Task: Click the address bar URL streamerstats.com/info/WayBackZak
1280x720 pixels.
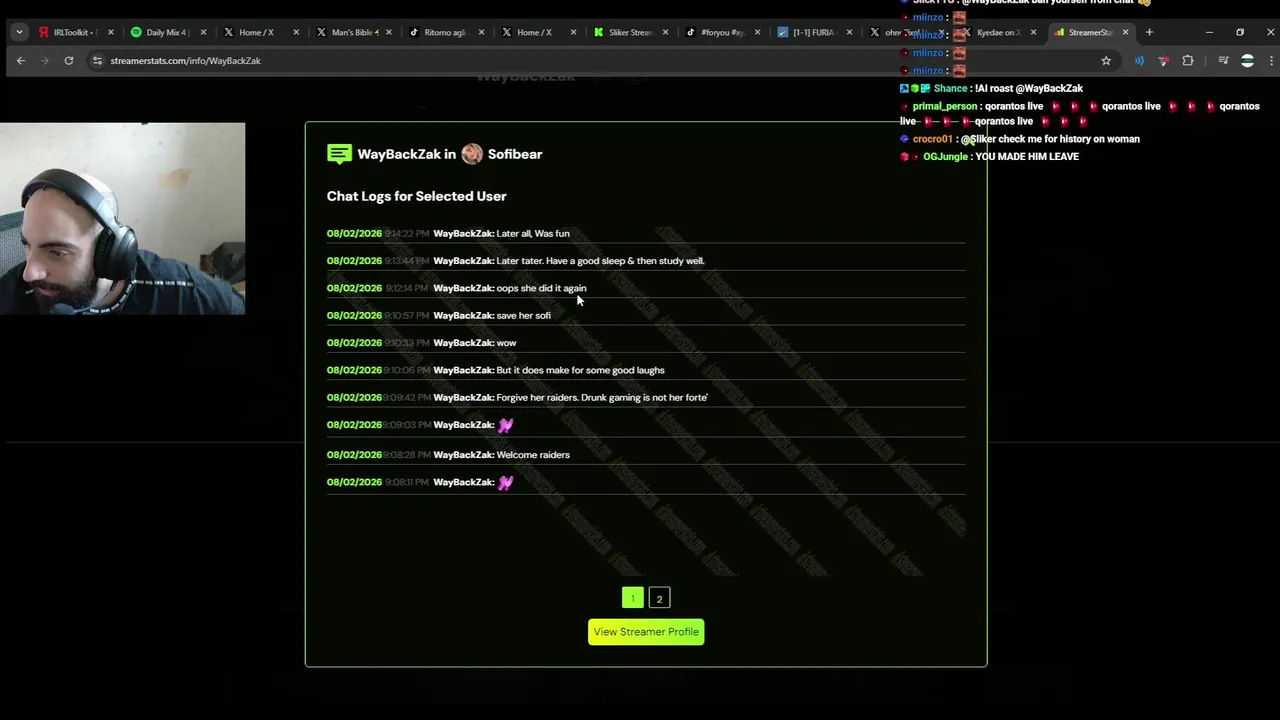Action: 186,60
